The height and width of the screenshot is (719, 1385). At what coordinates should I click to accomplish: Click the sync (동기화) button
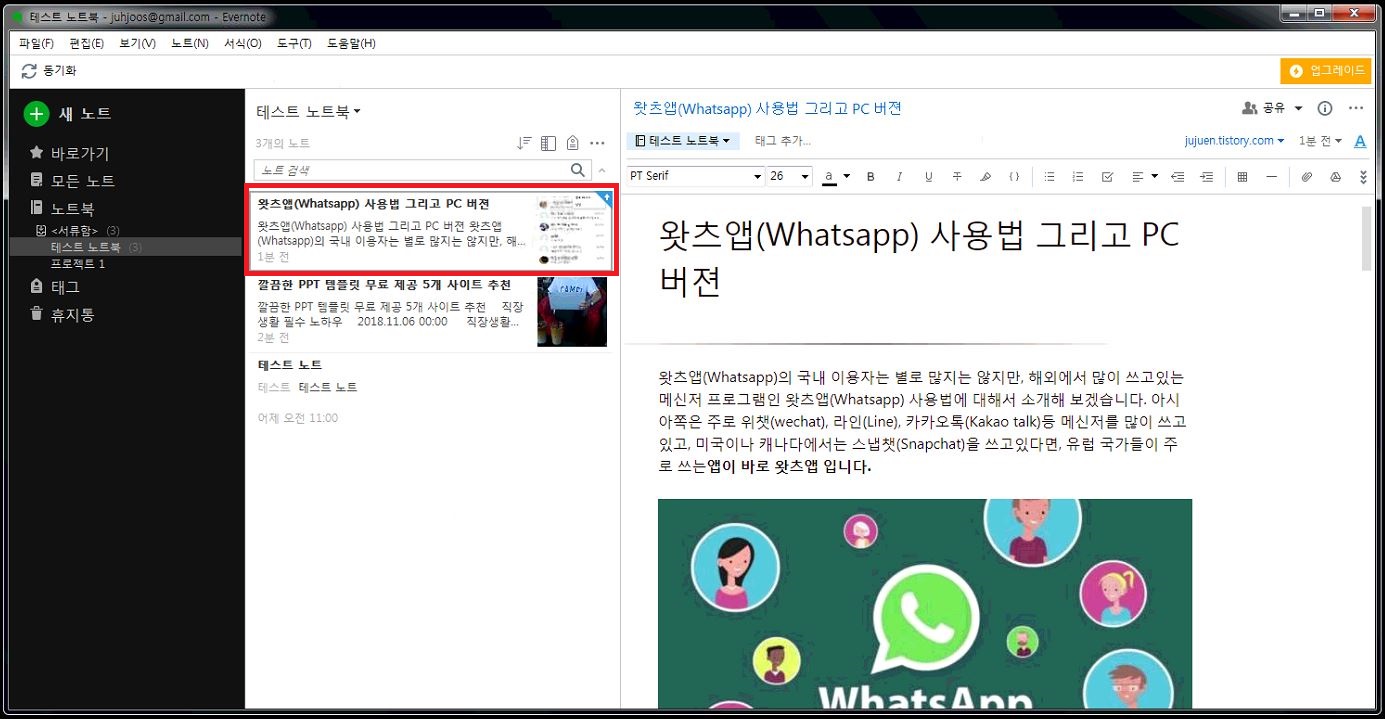[x=49, y=71]
